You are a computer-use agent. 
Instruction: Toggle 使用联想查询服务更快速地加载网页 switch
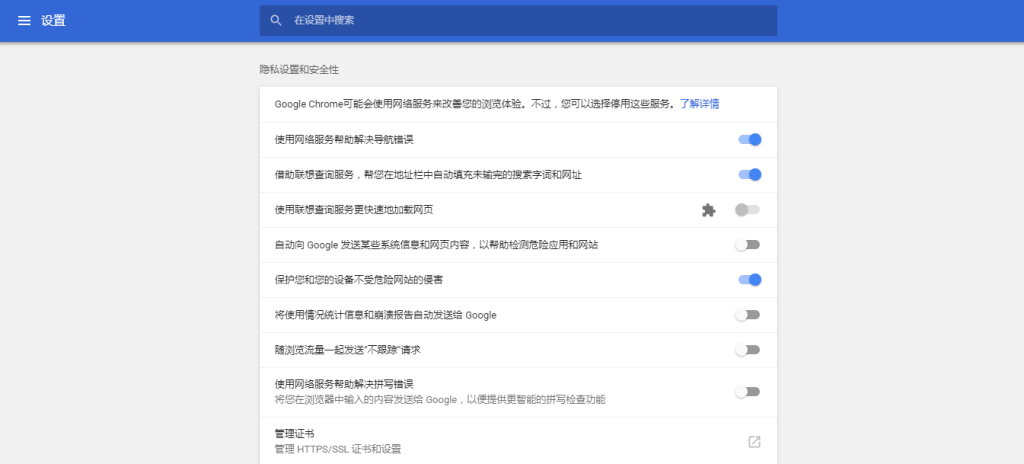pyautogui.click(x=748, y=210)
